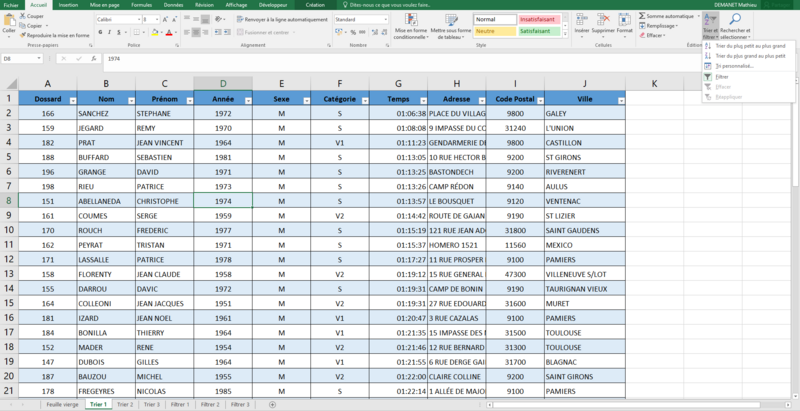800x411 pixels.
Task: Toggle right horizontal alignment
Action: (x=205, y=32)
